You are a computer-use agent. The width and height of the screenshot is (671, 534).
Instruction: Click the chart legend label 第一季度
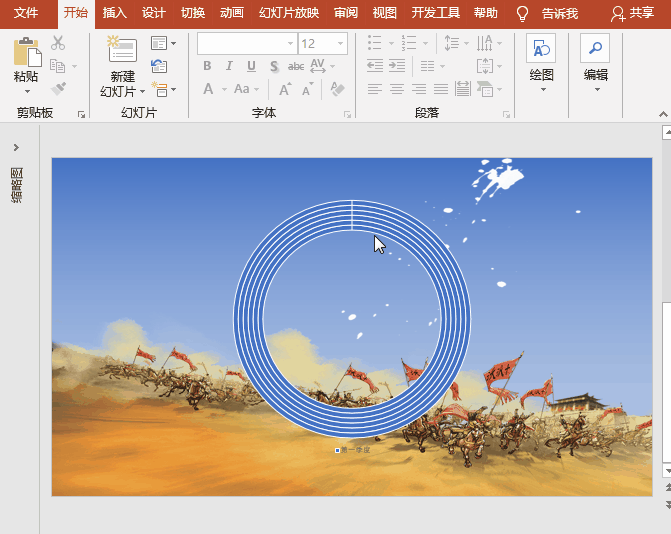click(356, 450)
